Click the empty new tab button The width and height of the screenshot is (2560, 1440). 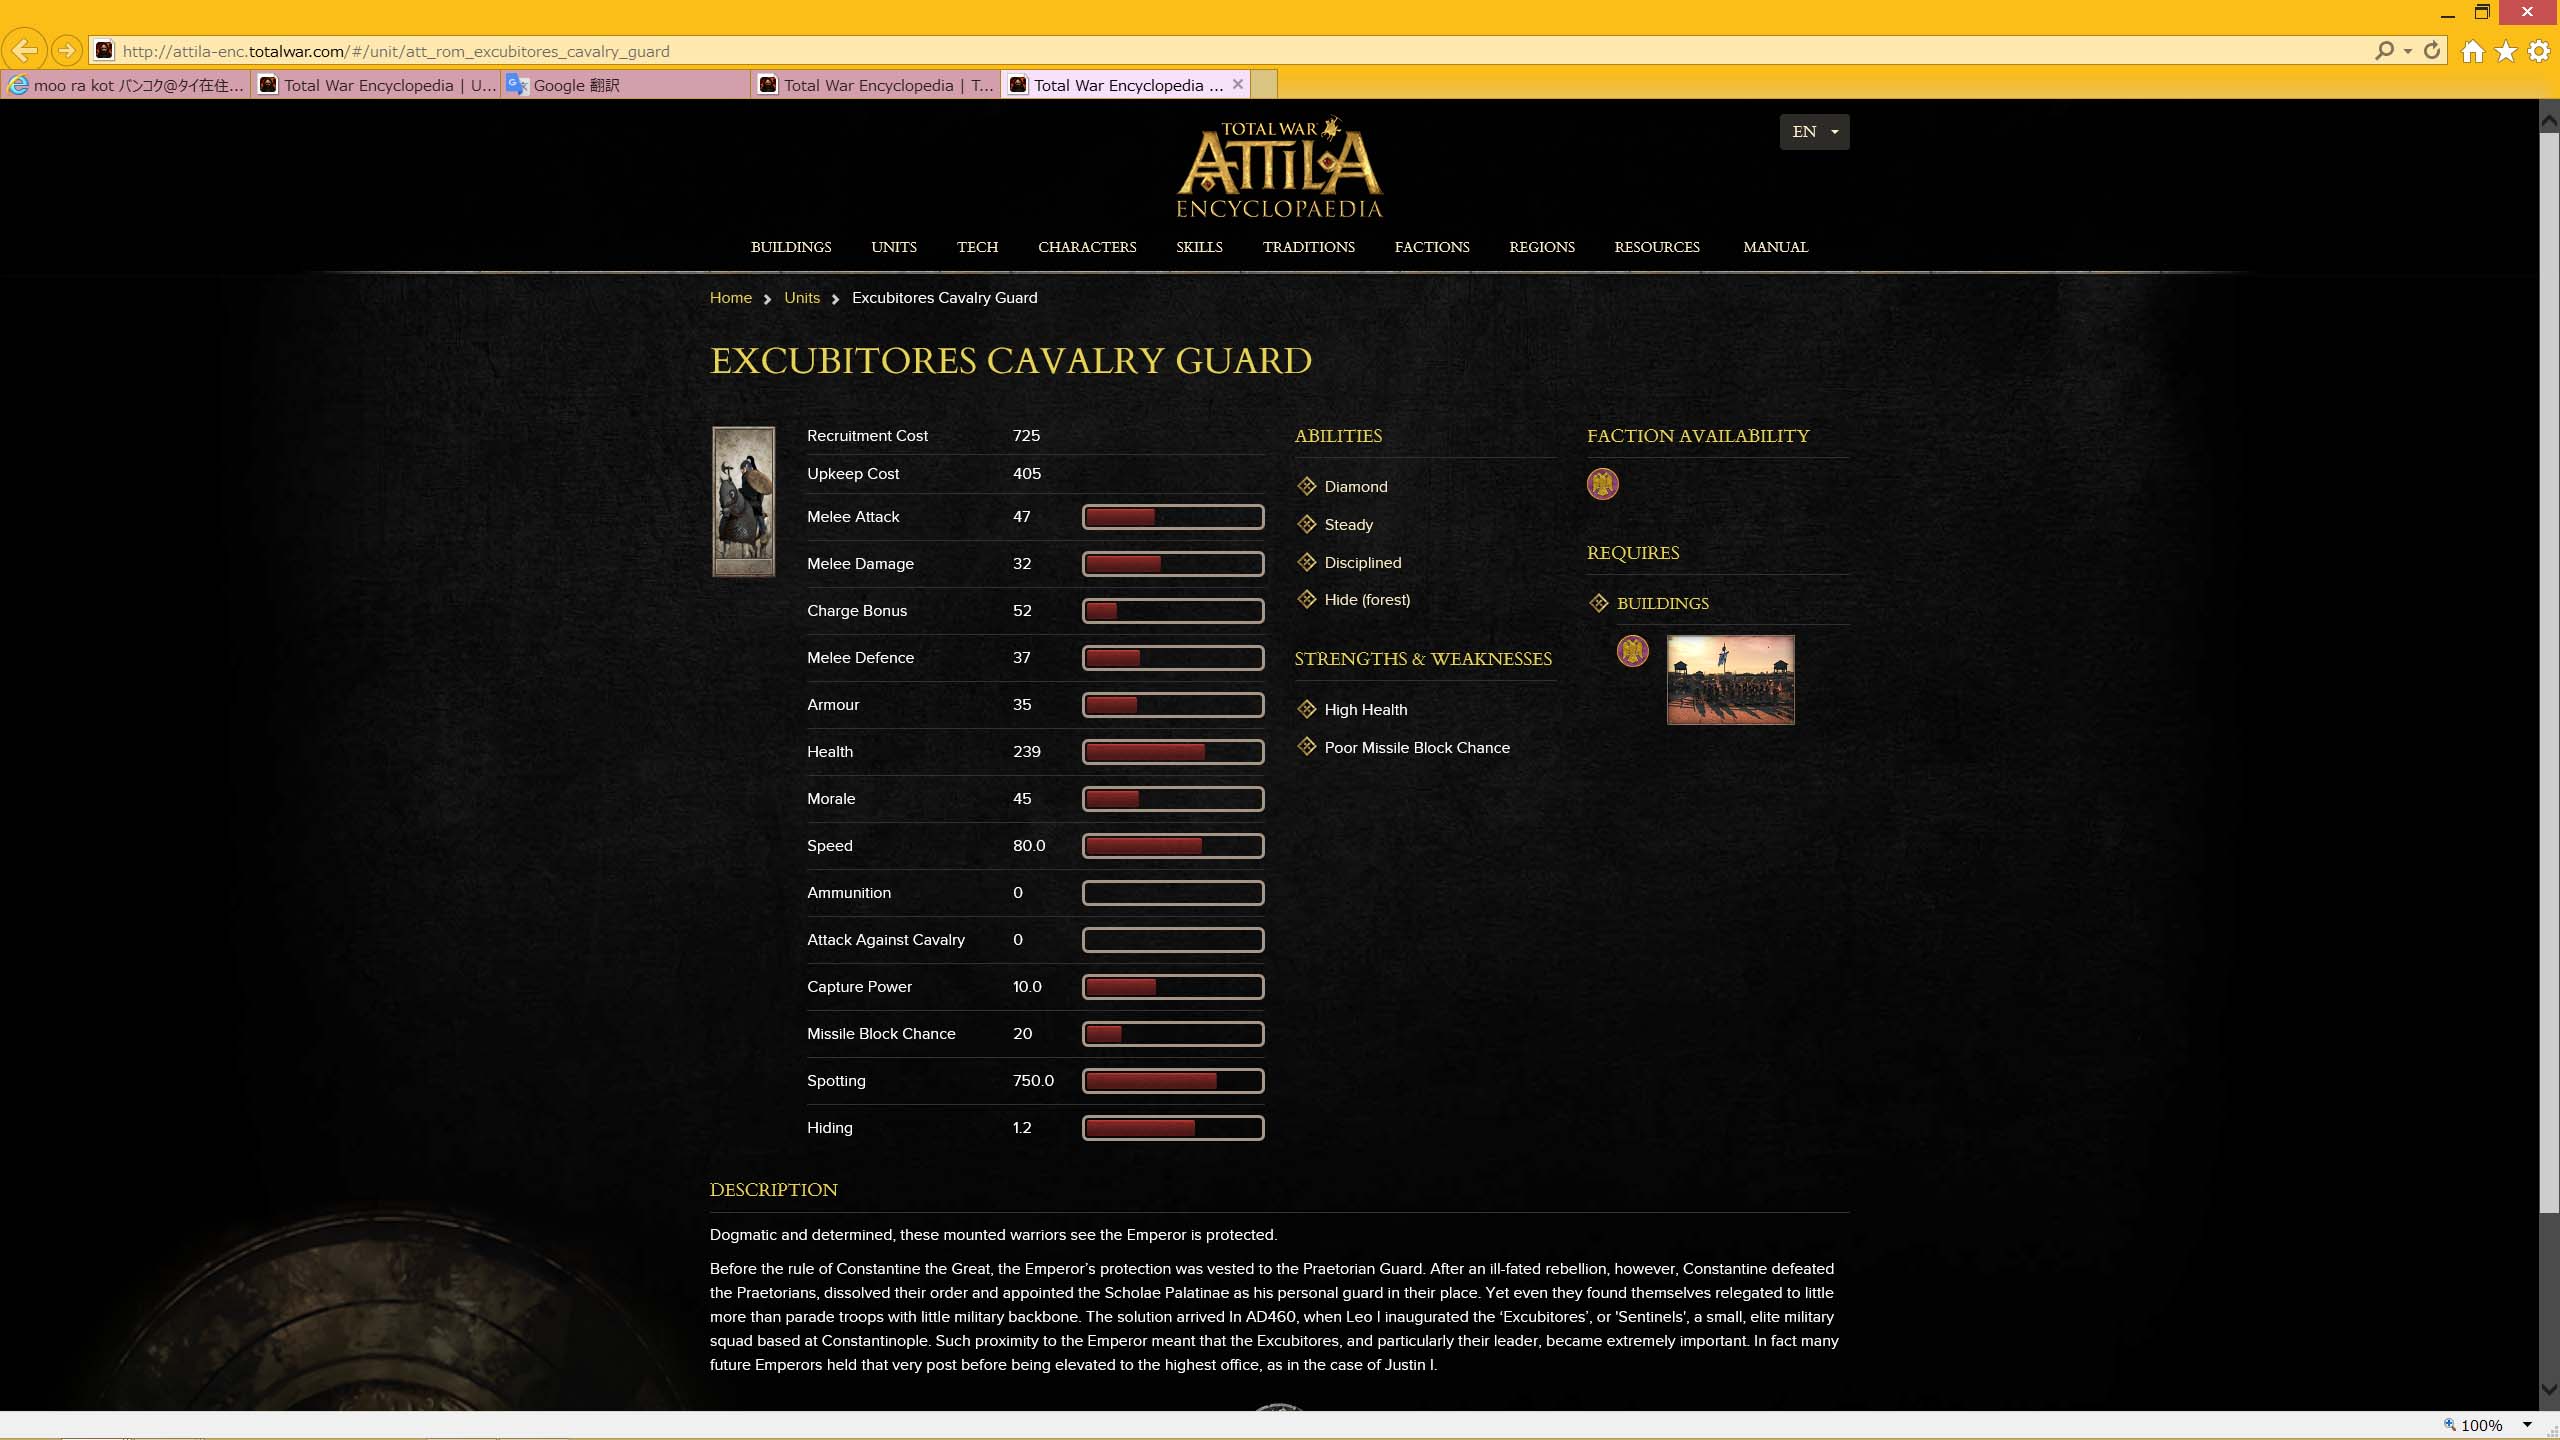click(1264, 85)
